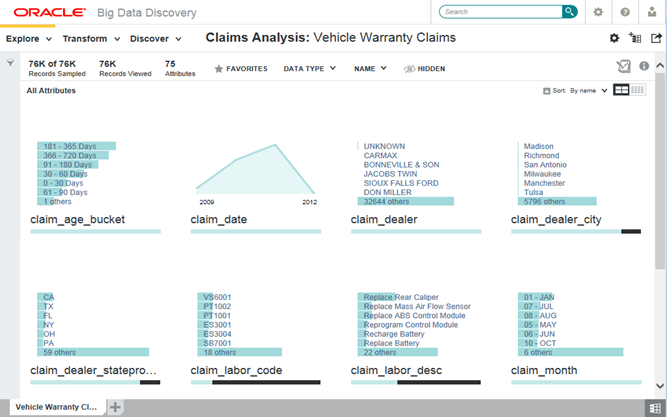Click the share export icon
Viewport: 667px width, 417px height.
pyautogui.click(x=656, y=38)
